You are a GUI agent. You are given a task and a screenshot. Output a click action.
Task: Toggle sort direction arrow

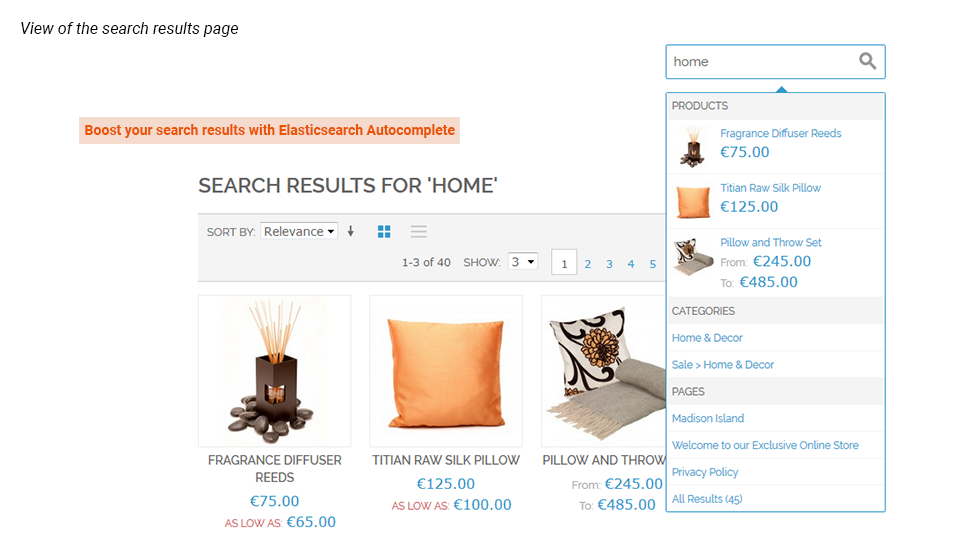point(351,231)
